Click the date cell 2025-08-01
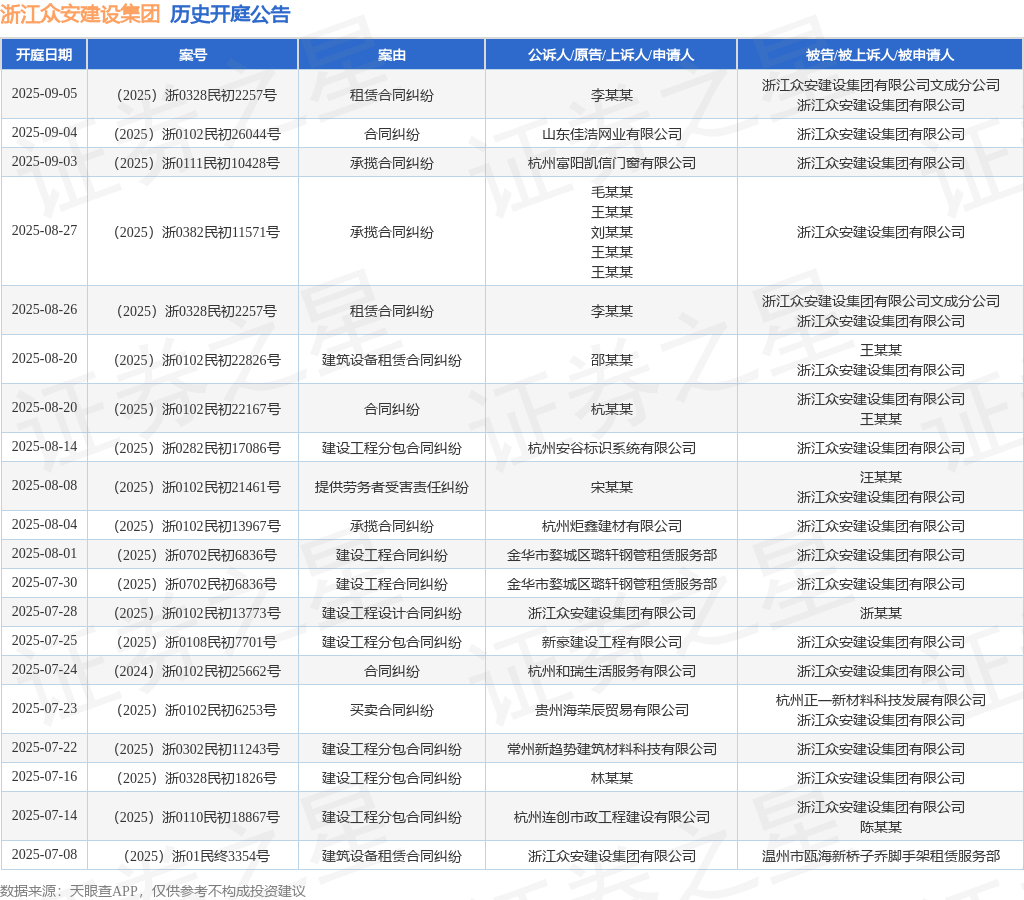This screenshot has height=900, width=1024. (44, 553)
